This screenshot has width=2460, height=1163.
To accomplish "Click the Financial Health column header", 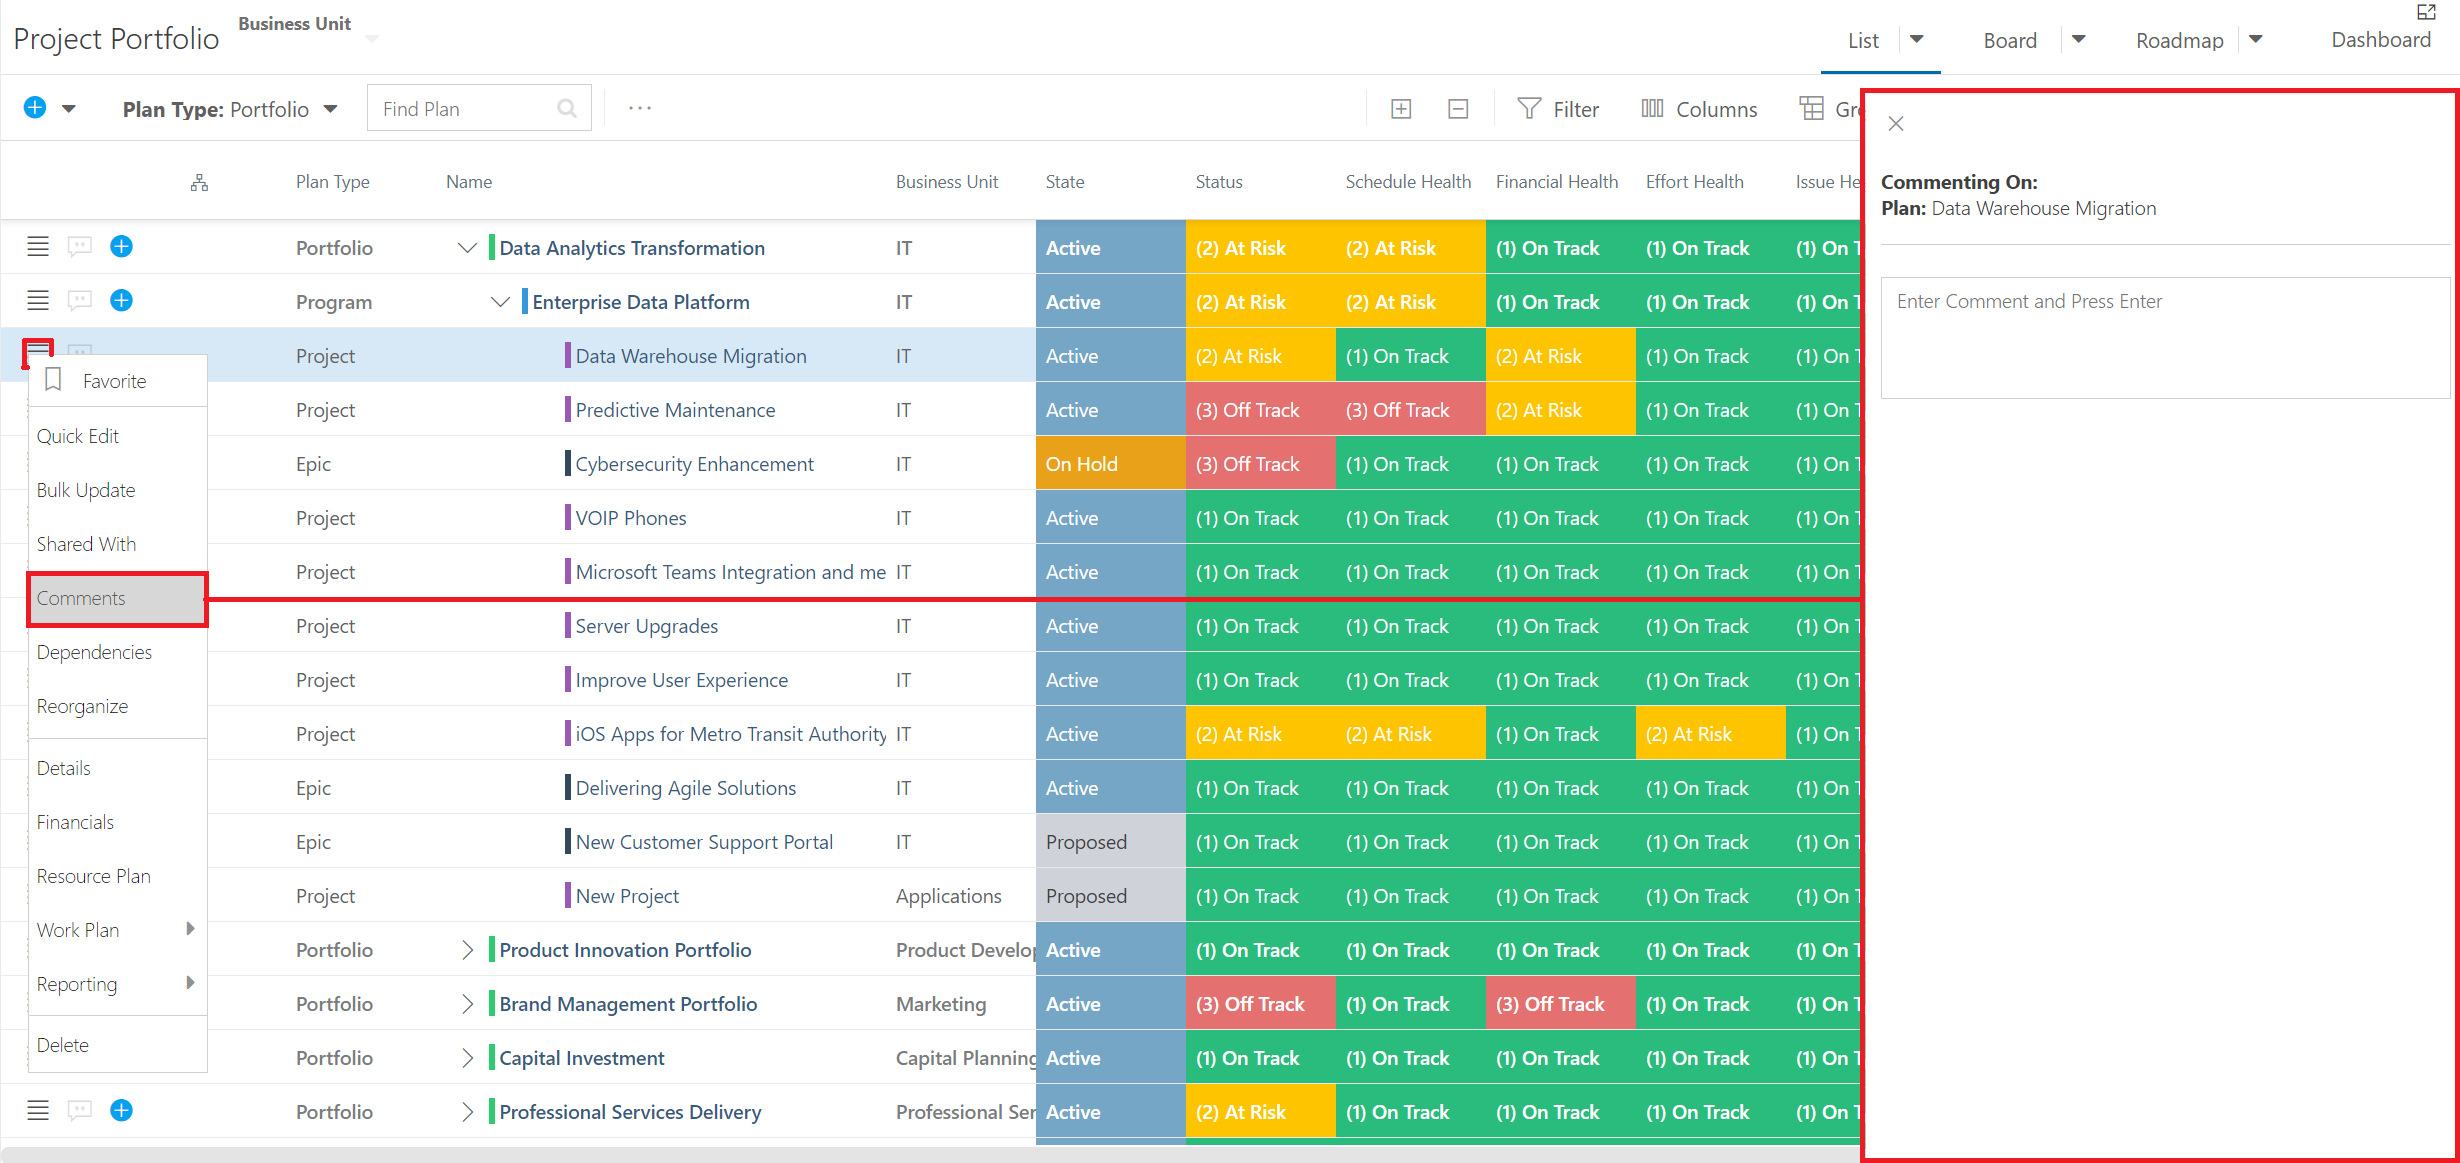I will click(x=1556, y=182).
